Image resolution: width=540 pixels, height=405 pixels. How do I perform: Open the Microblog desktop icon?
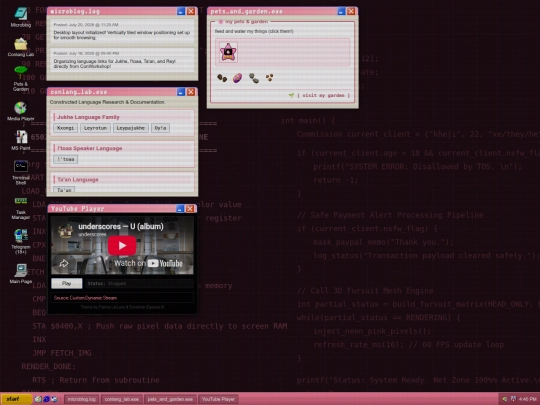click(21, 17)
